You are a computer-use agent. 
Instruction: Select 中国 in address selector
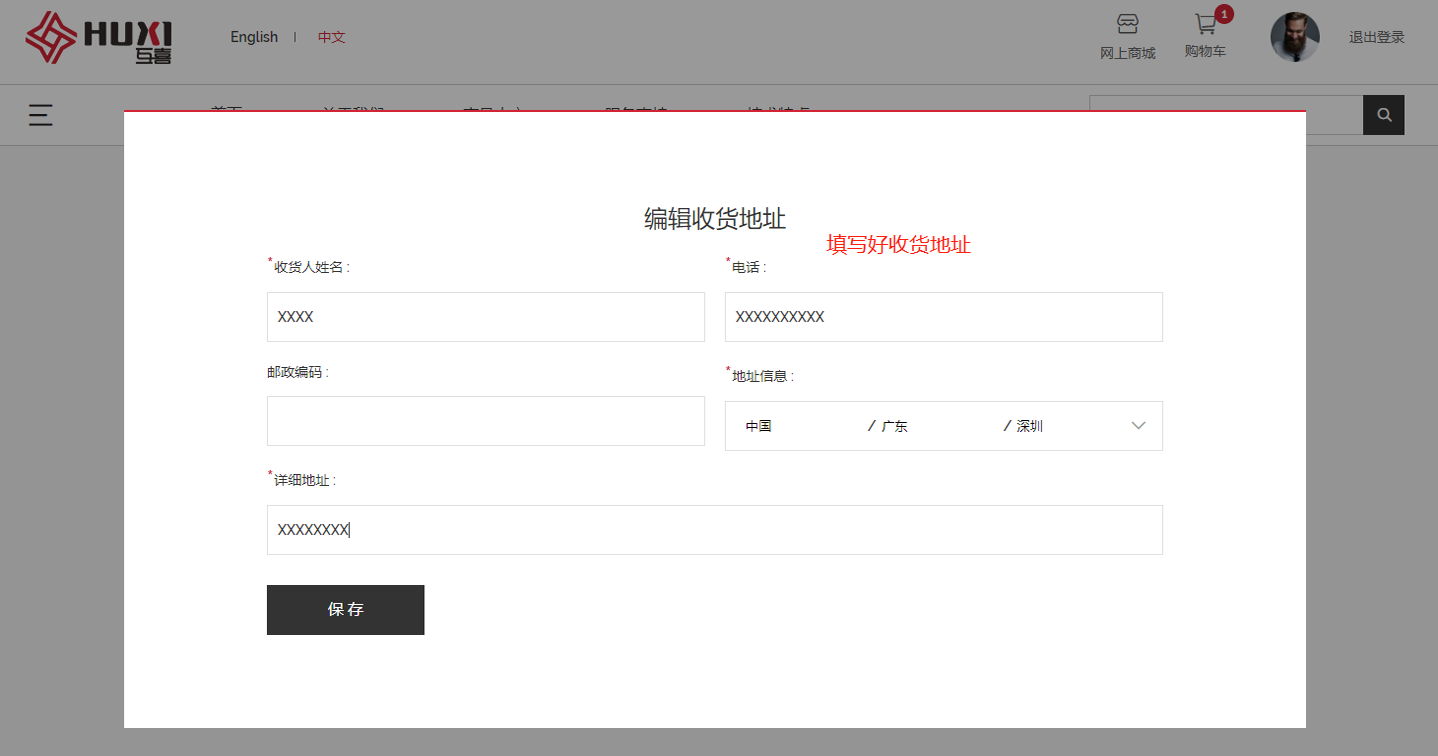pos(758,426)
